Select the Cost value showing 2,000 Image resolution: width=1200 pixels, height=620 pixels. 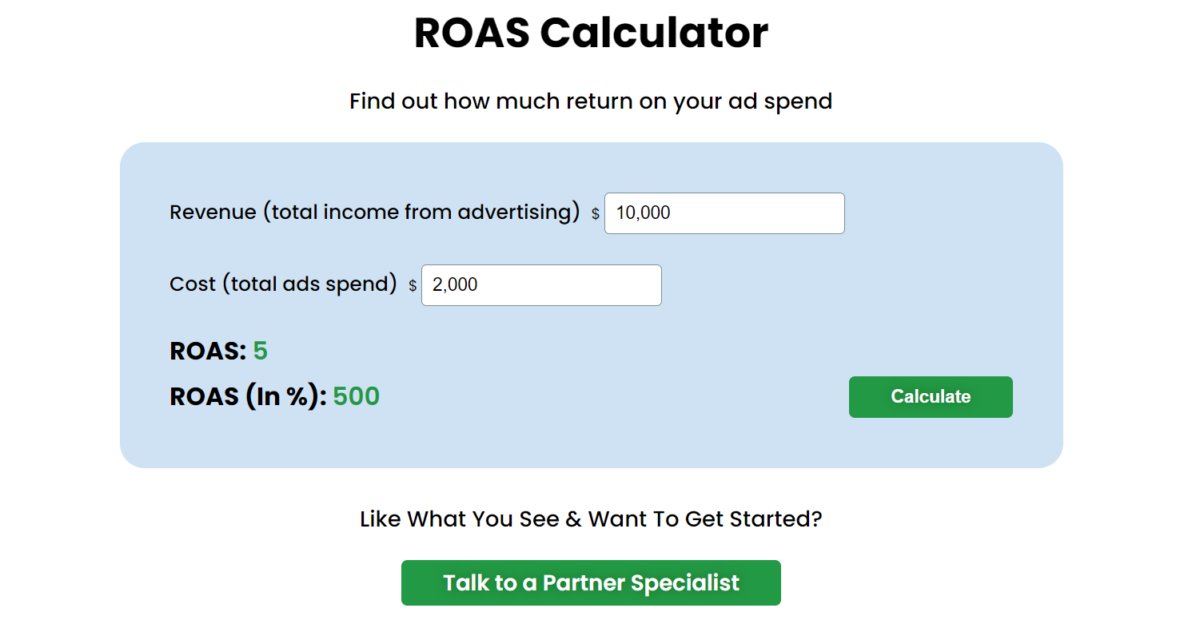click(454, 284)
